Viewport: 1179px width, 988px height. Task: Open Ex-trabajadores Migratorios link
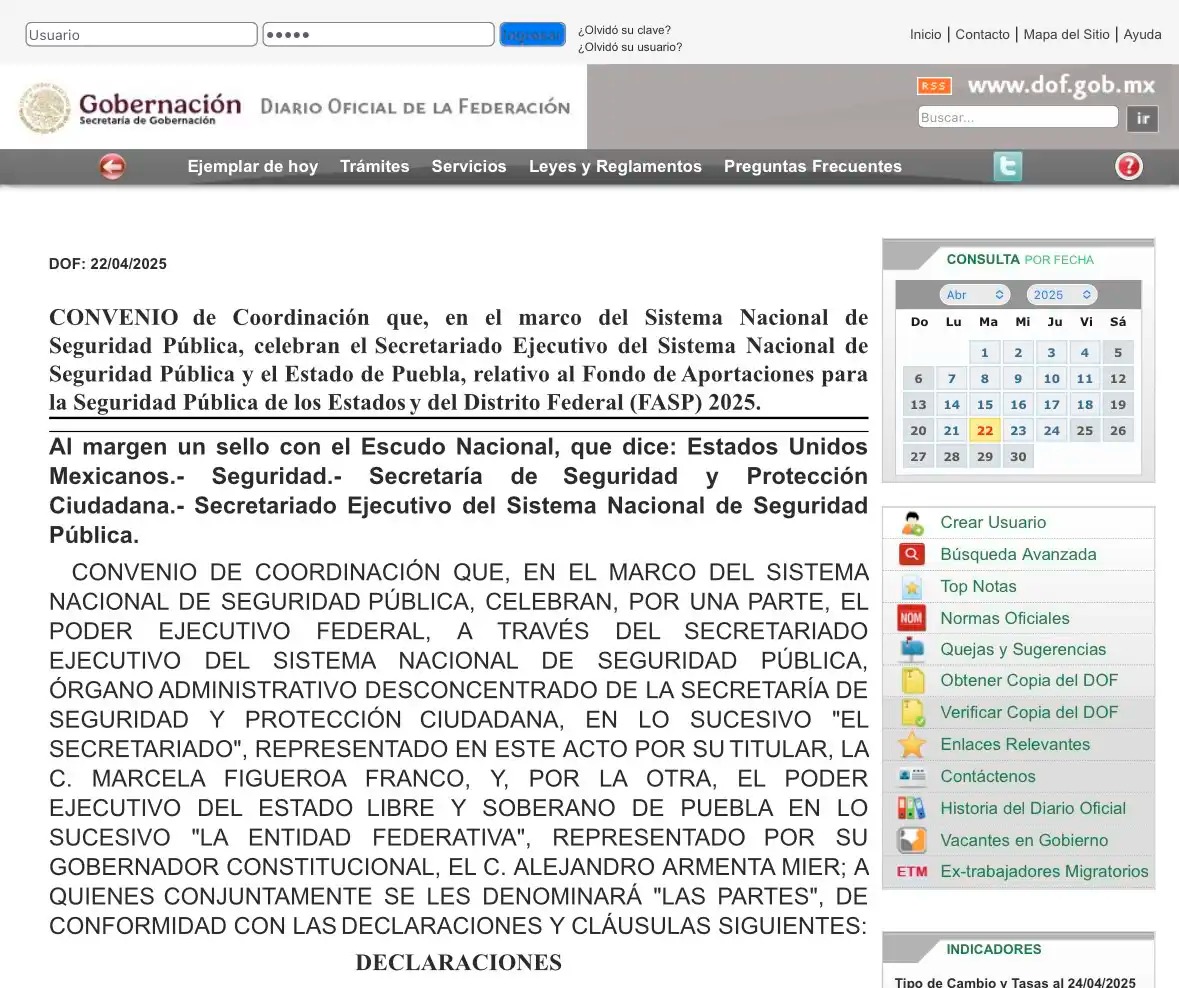1044,871
